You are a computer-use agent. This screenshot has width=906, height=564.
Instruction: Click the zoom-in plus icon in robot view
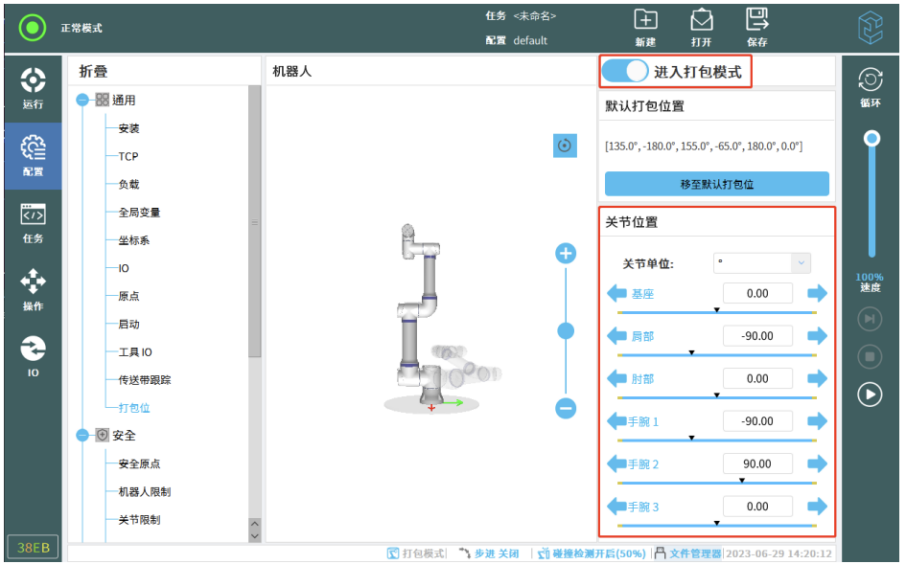(566, 253)
